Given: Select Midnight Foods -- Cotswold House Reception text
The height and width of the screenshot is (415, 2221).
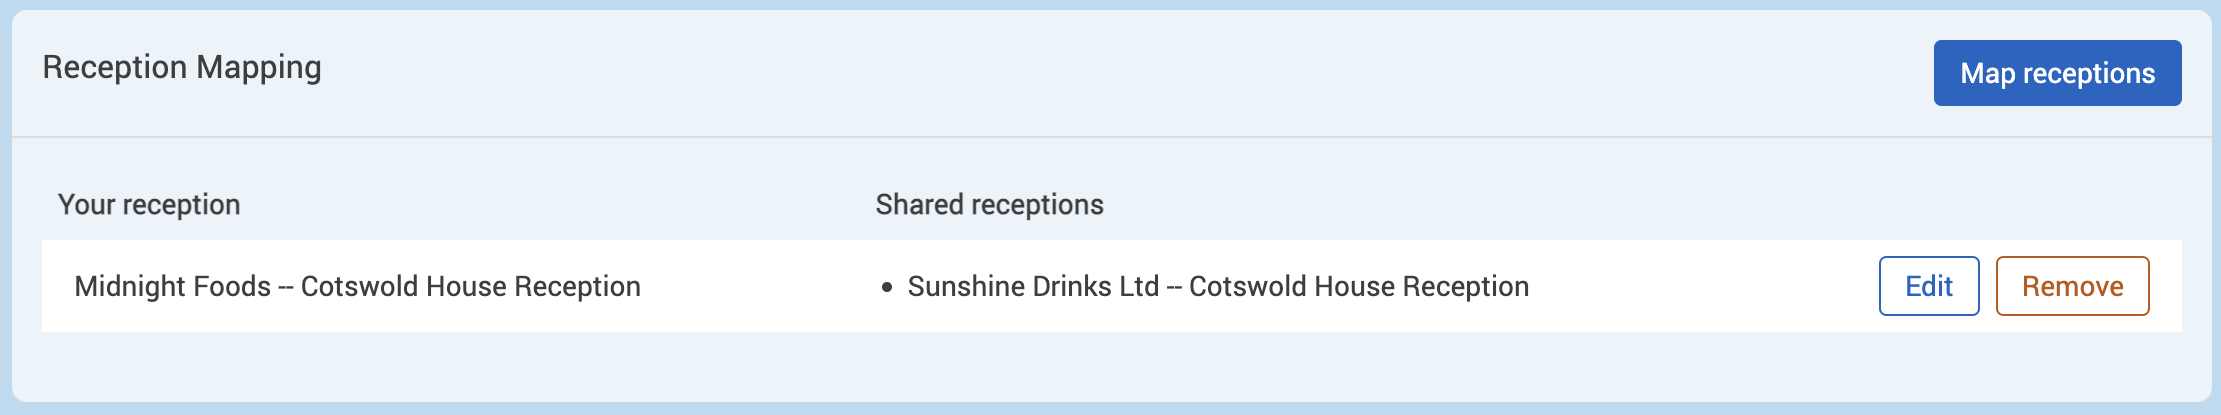Looking at the screenshot, I should point(357,286).
